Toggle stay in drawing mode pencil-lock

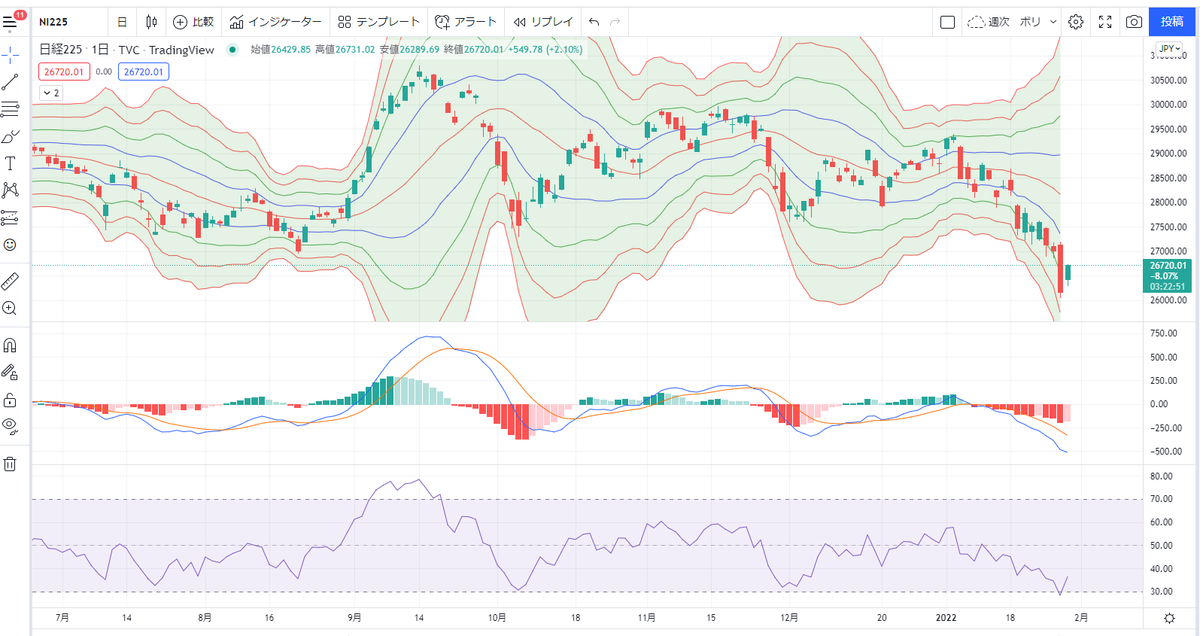pos(10,372)
